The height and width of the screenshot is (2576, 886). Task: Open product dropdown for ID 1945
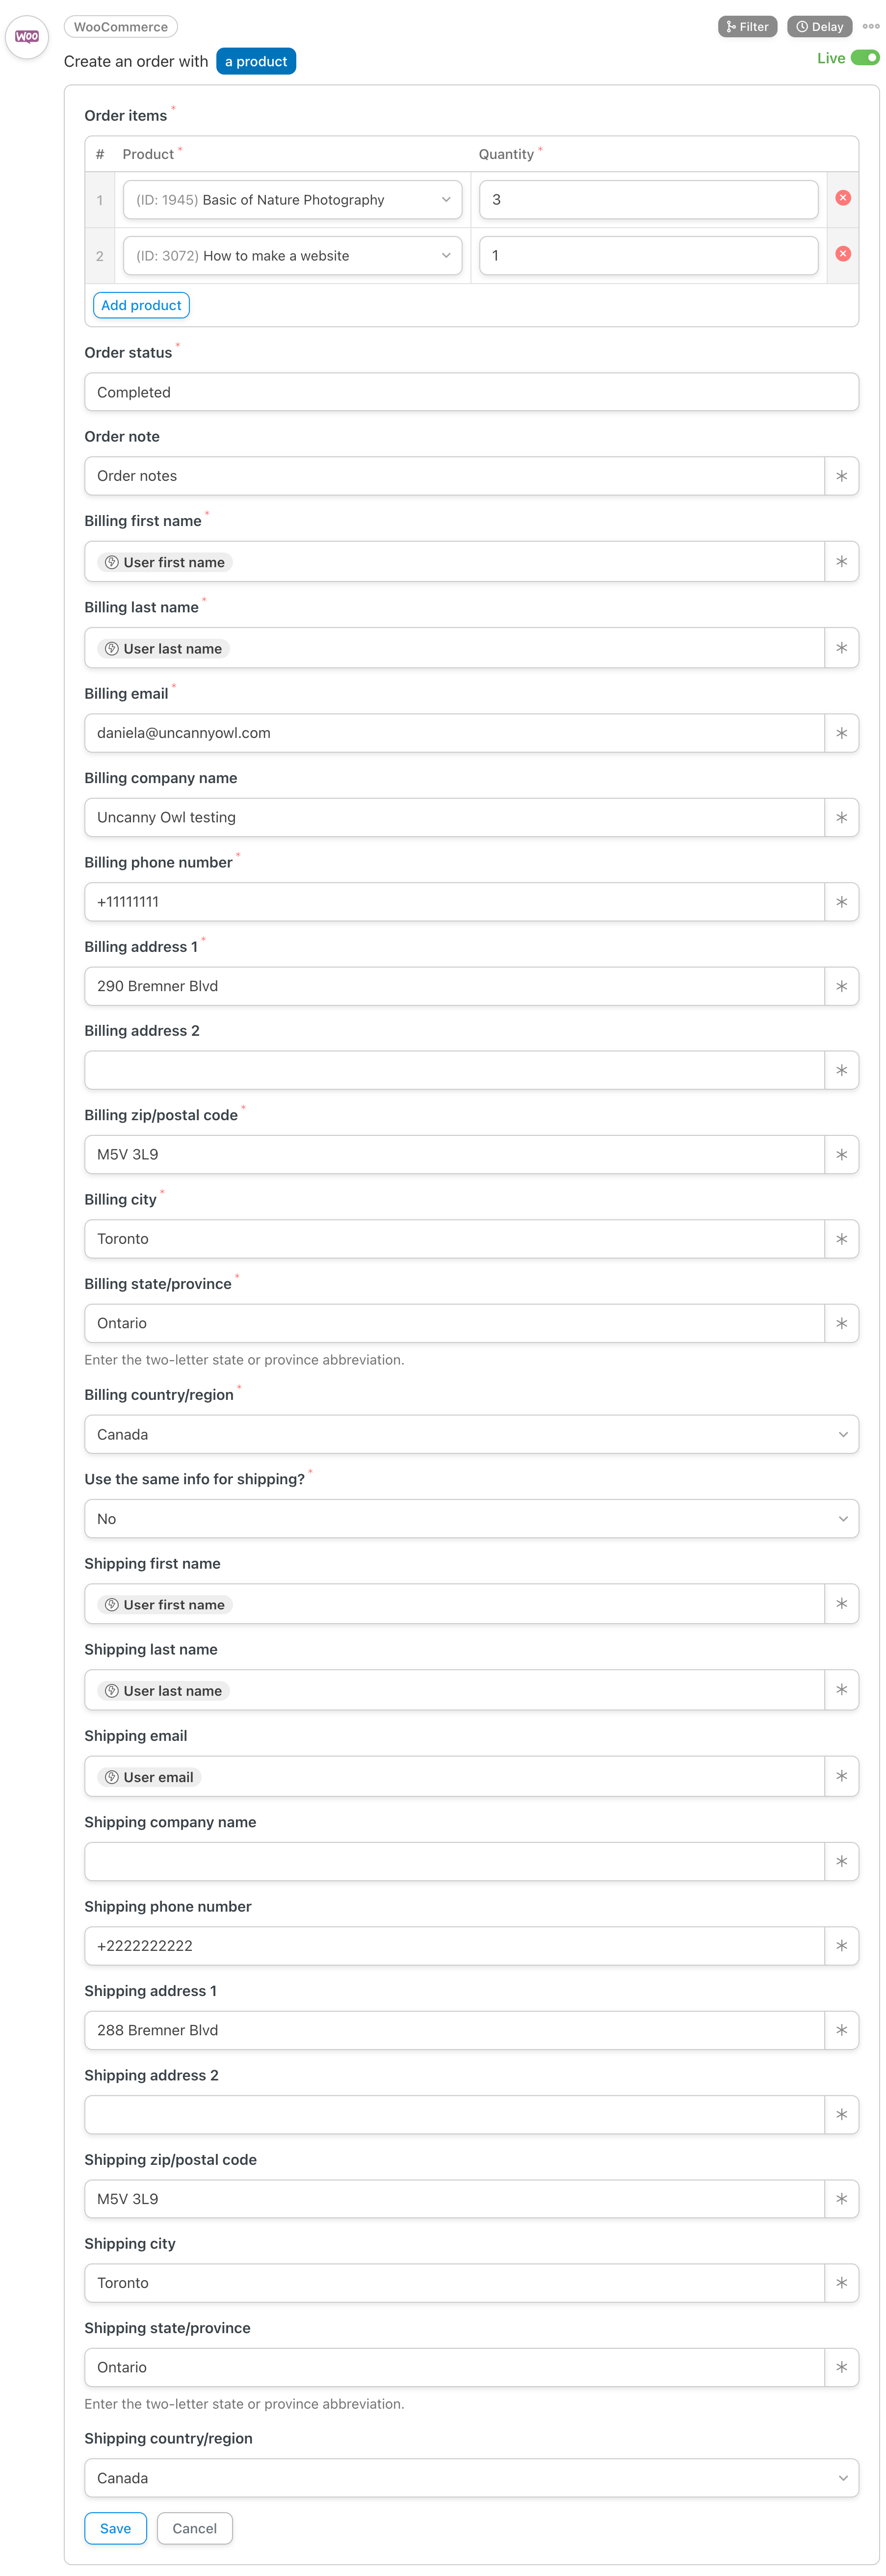[292, 199]
